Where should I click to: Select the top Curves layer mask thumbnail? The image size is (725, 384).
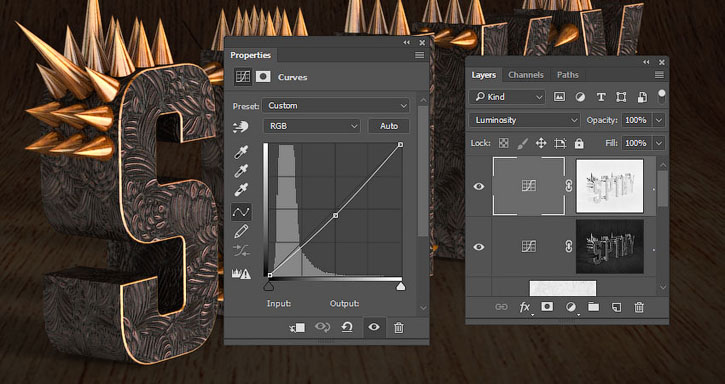pyautogui.click(x=609, y=186)
